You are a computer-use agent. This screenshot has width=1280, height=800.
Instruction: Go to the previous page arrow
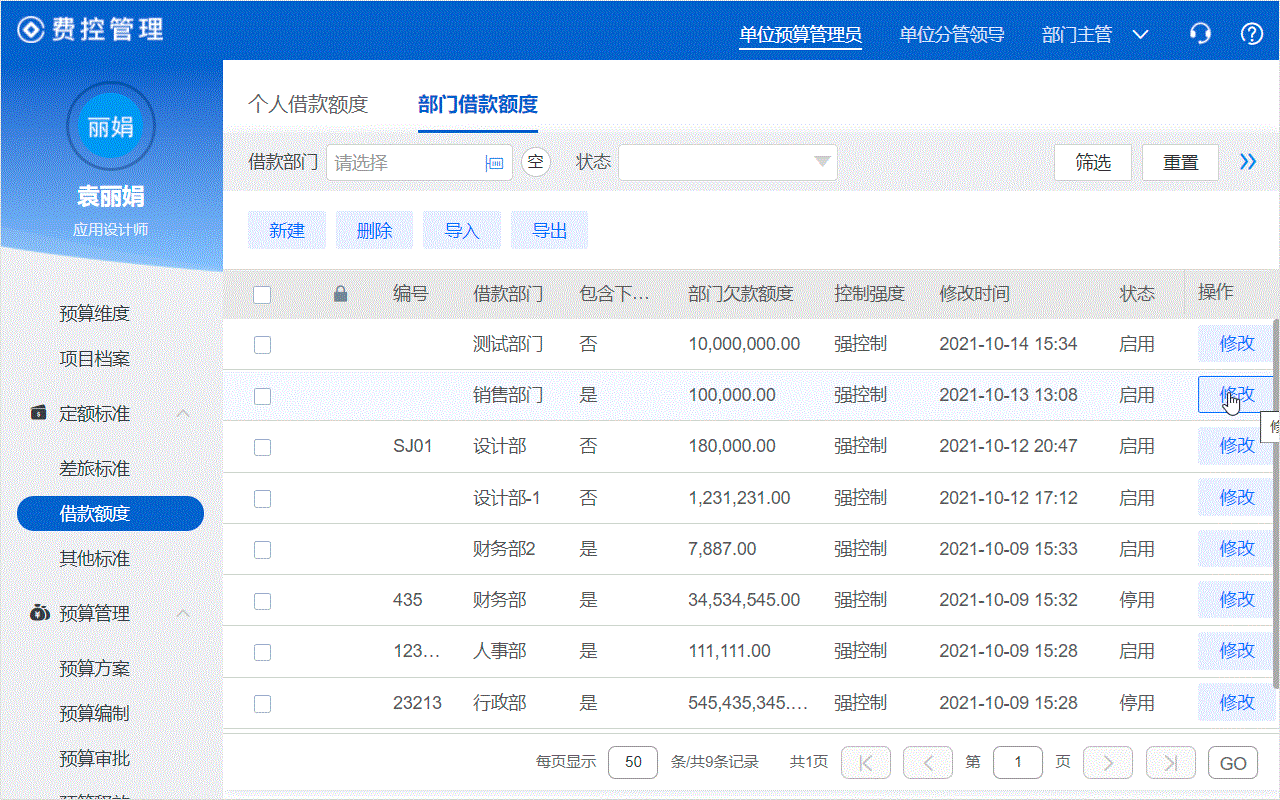point(928,763)
